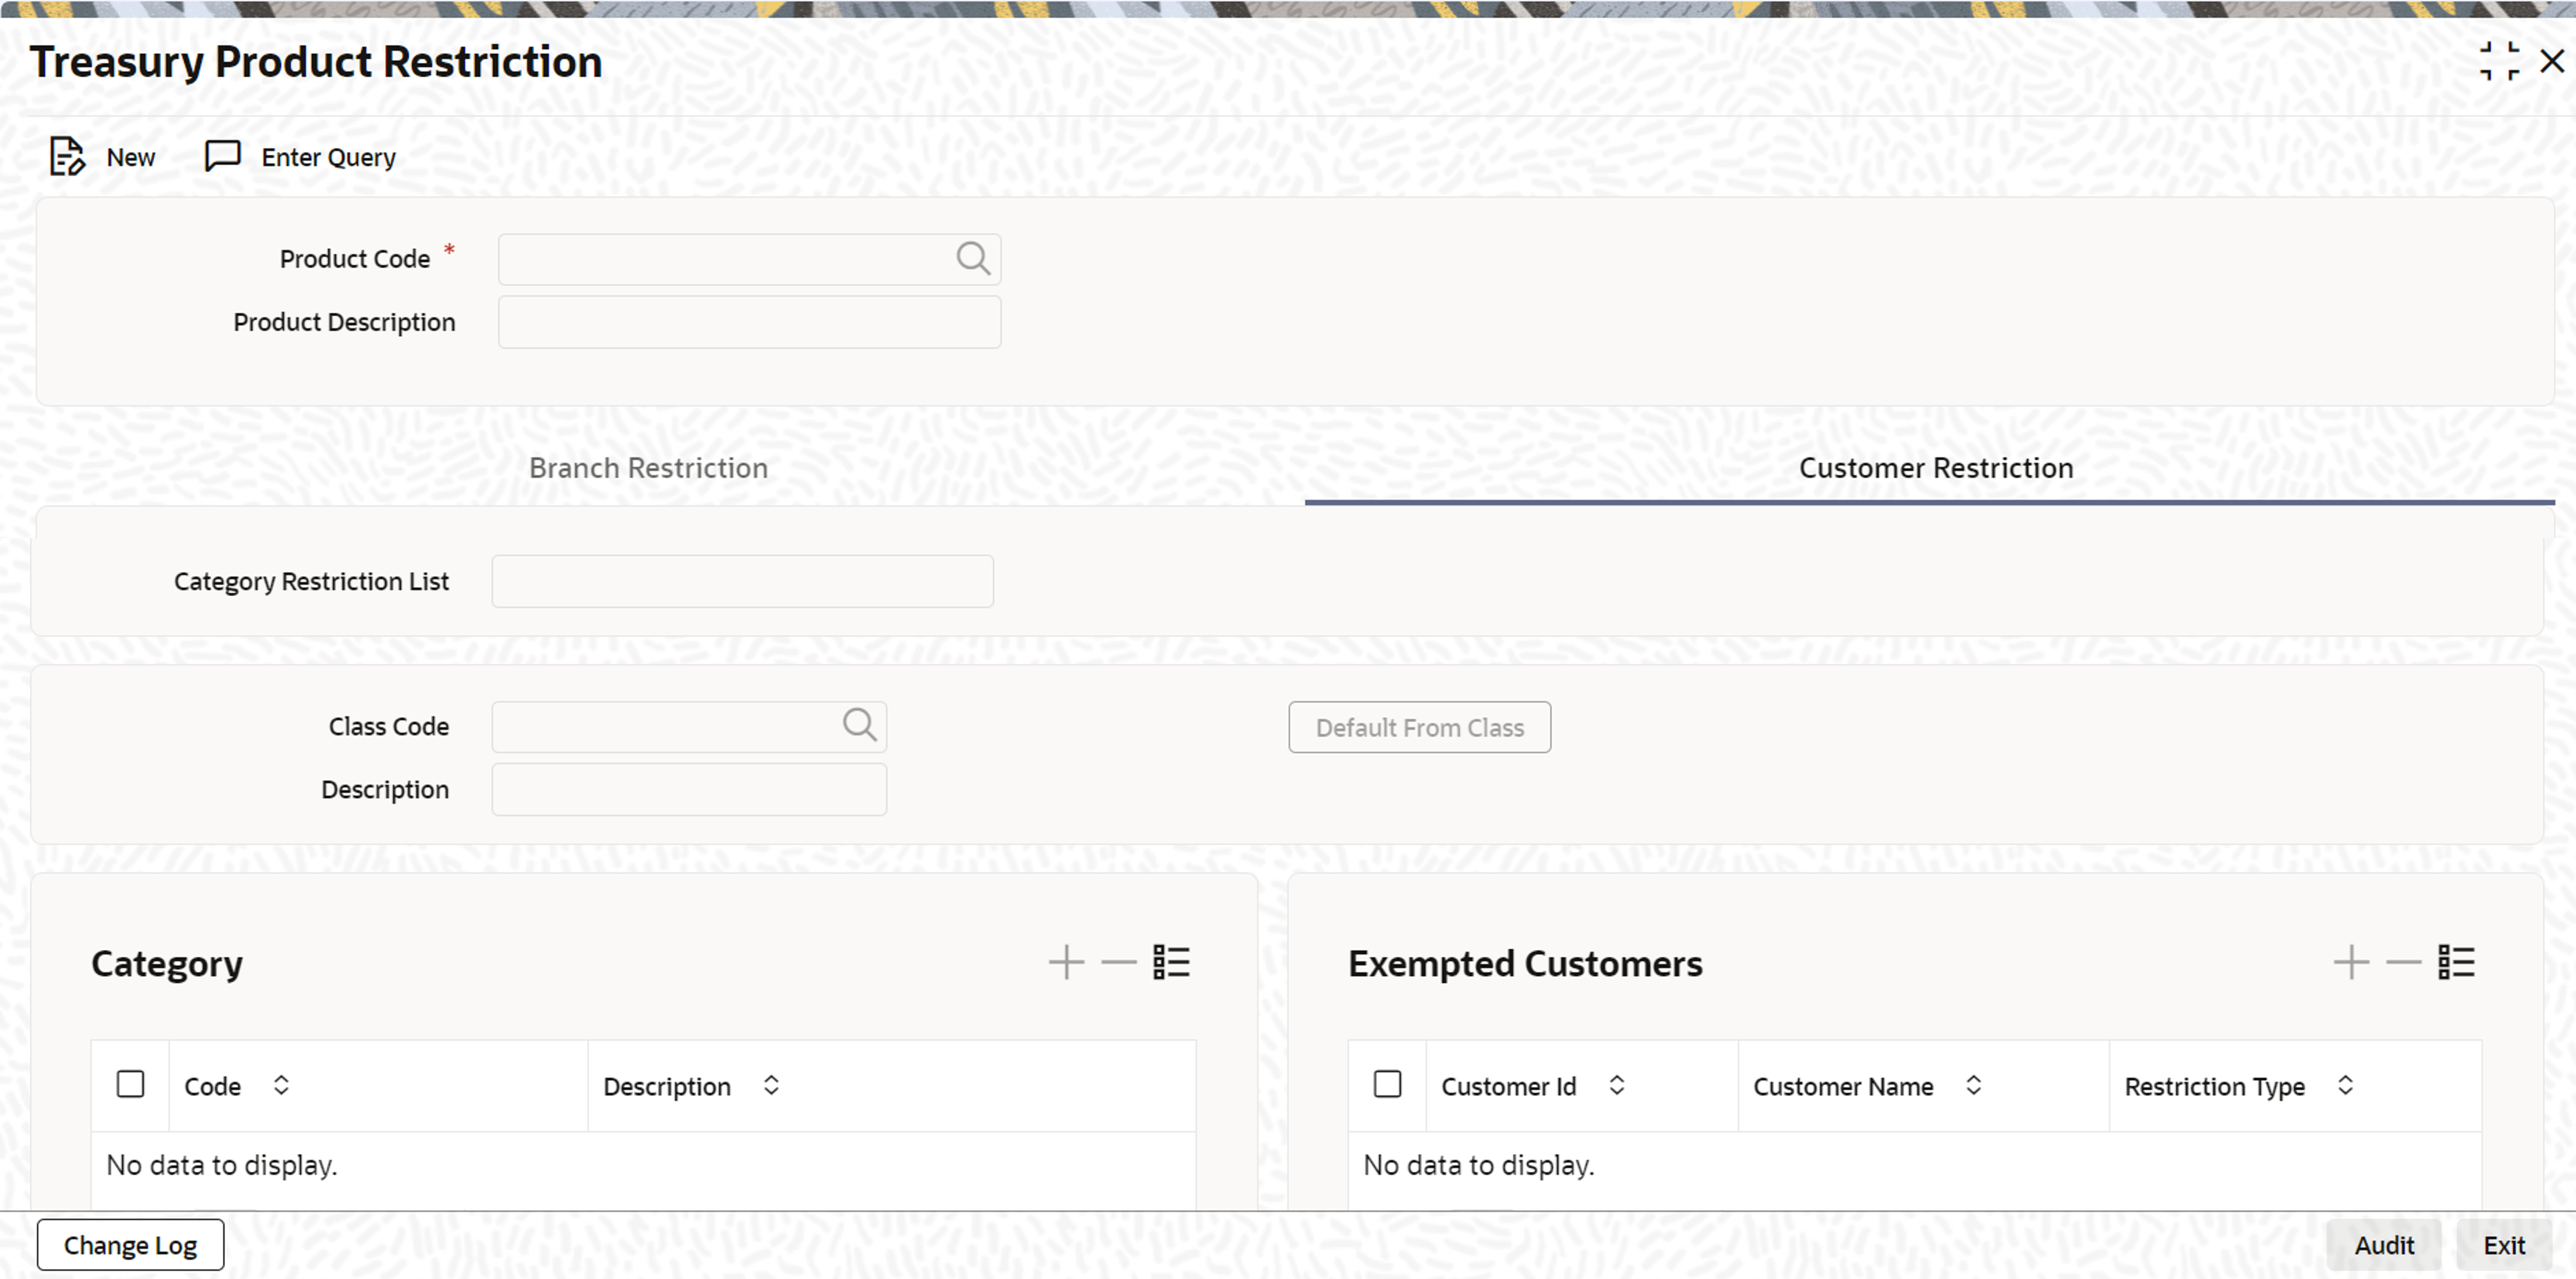Click the Enter Query icon
This screenshot has height=1279, width=2576.
tap(222, 156)
